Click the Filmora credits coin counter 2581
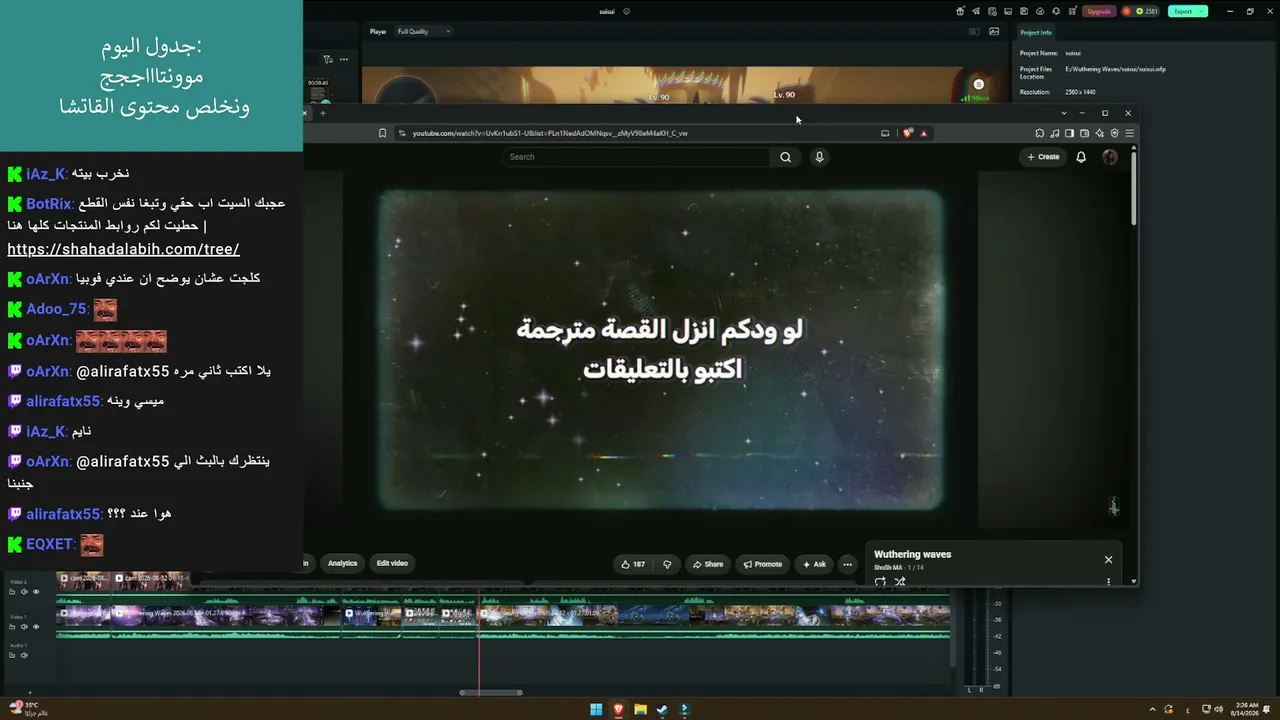The width and height of the screenshot is (1280, 720). pyautogui.click(x=1140, y=11)
